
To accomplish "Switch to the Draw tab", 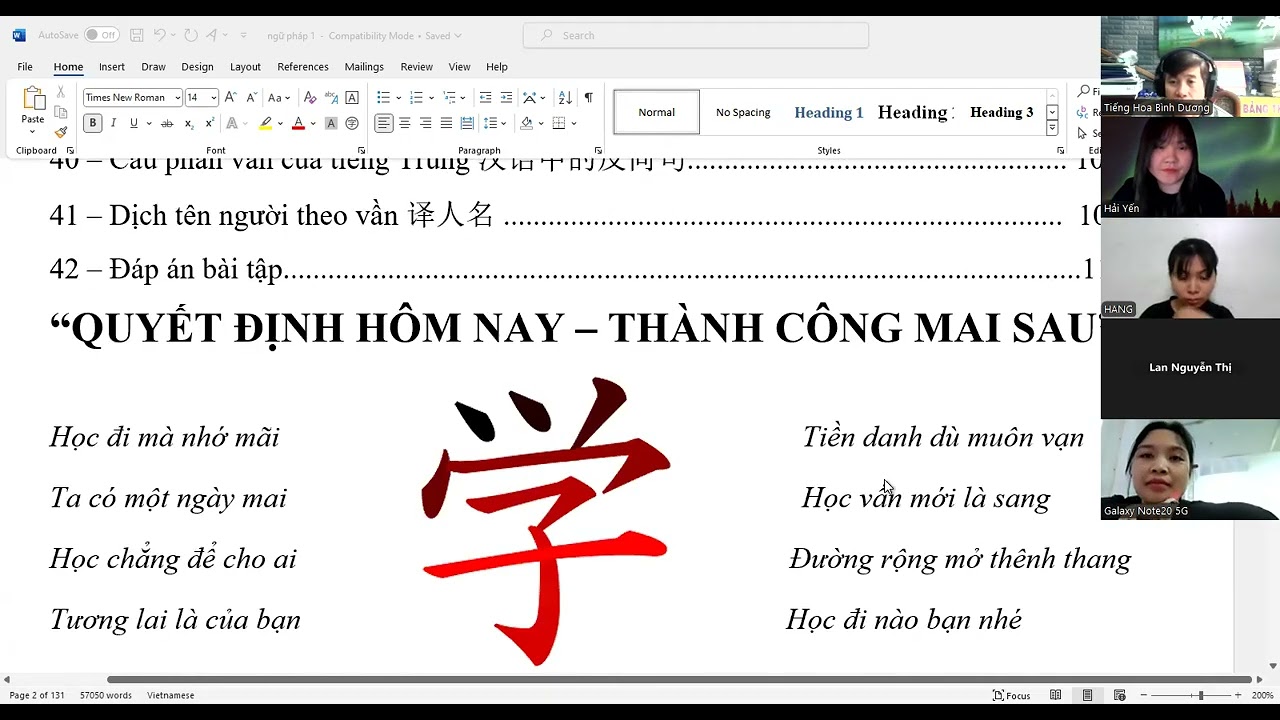I will tap(153, 67).
